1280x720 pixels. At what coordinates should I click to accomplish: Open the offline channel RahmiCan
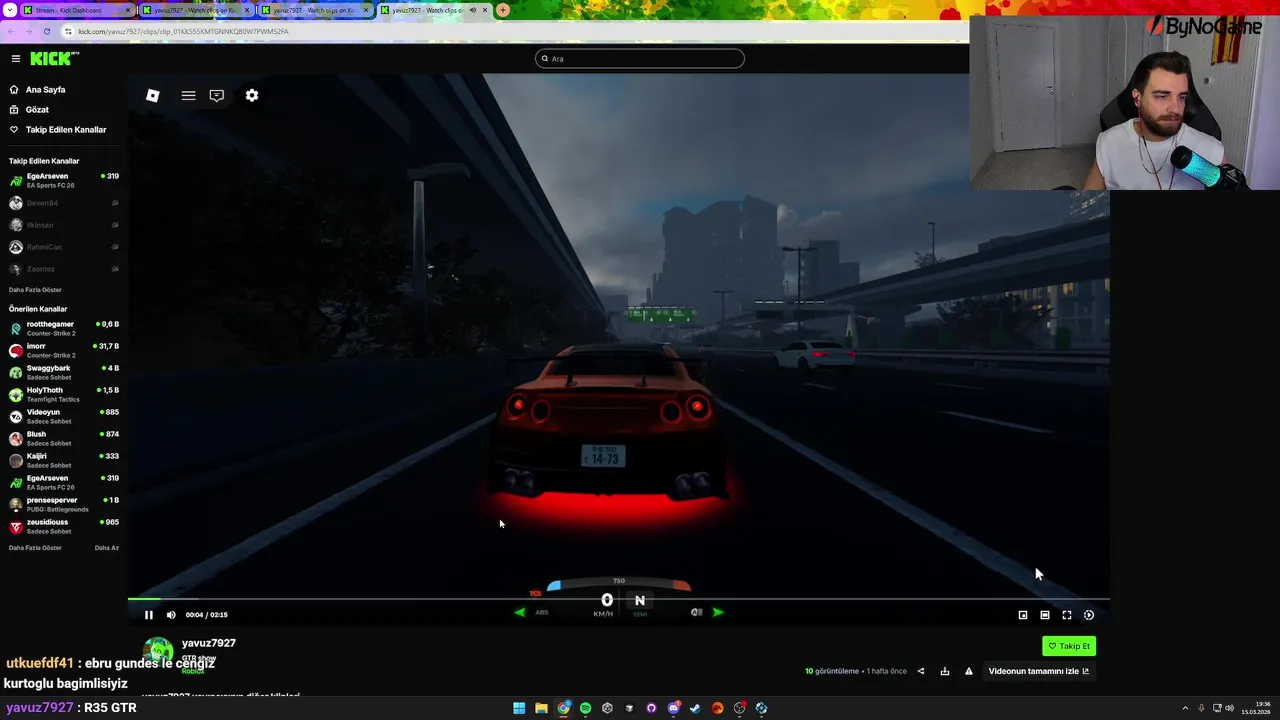[64, 247]
